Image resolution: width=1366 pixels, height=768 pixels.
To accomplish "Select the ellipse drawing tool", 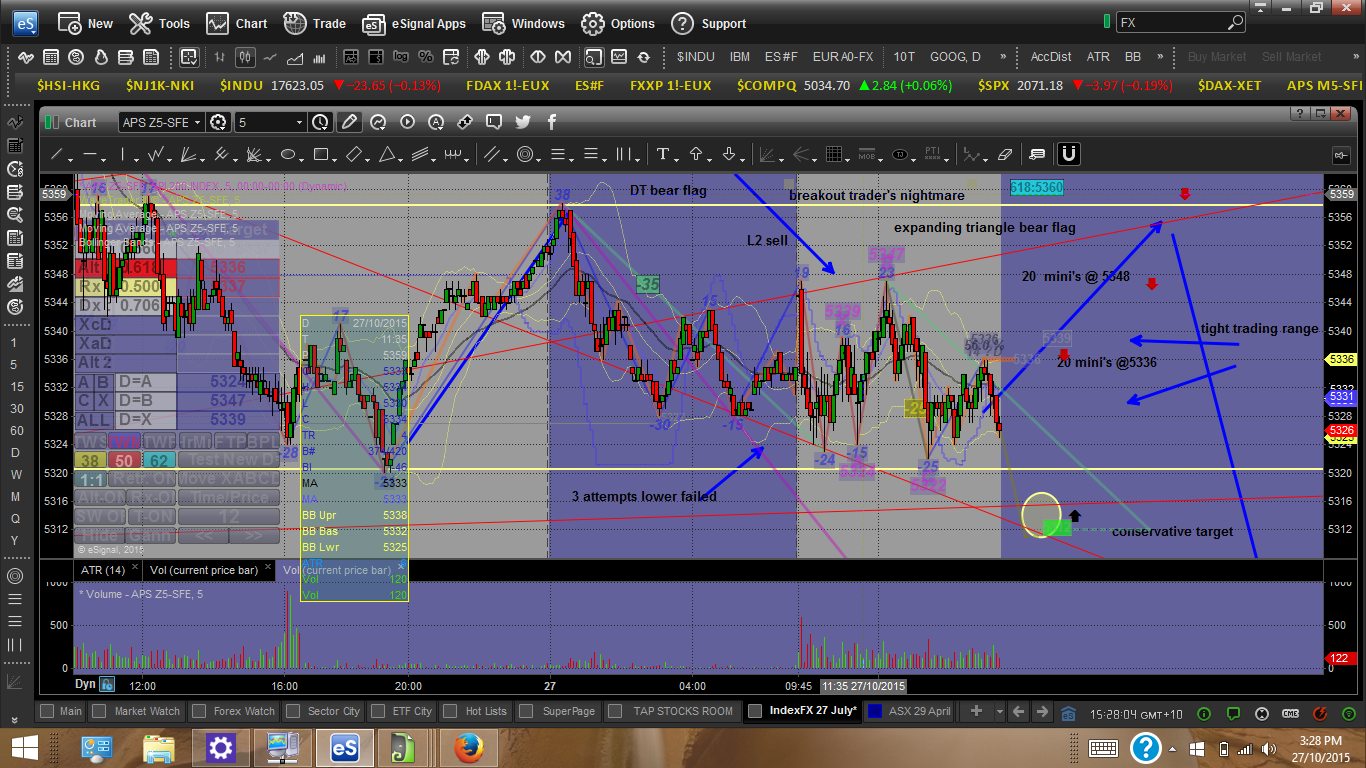I will pyautogui.click(x=289, y=155).
